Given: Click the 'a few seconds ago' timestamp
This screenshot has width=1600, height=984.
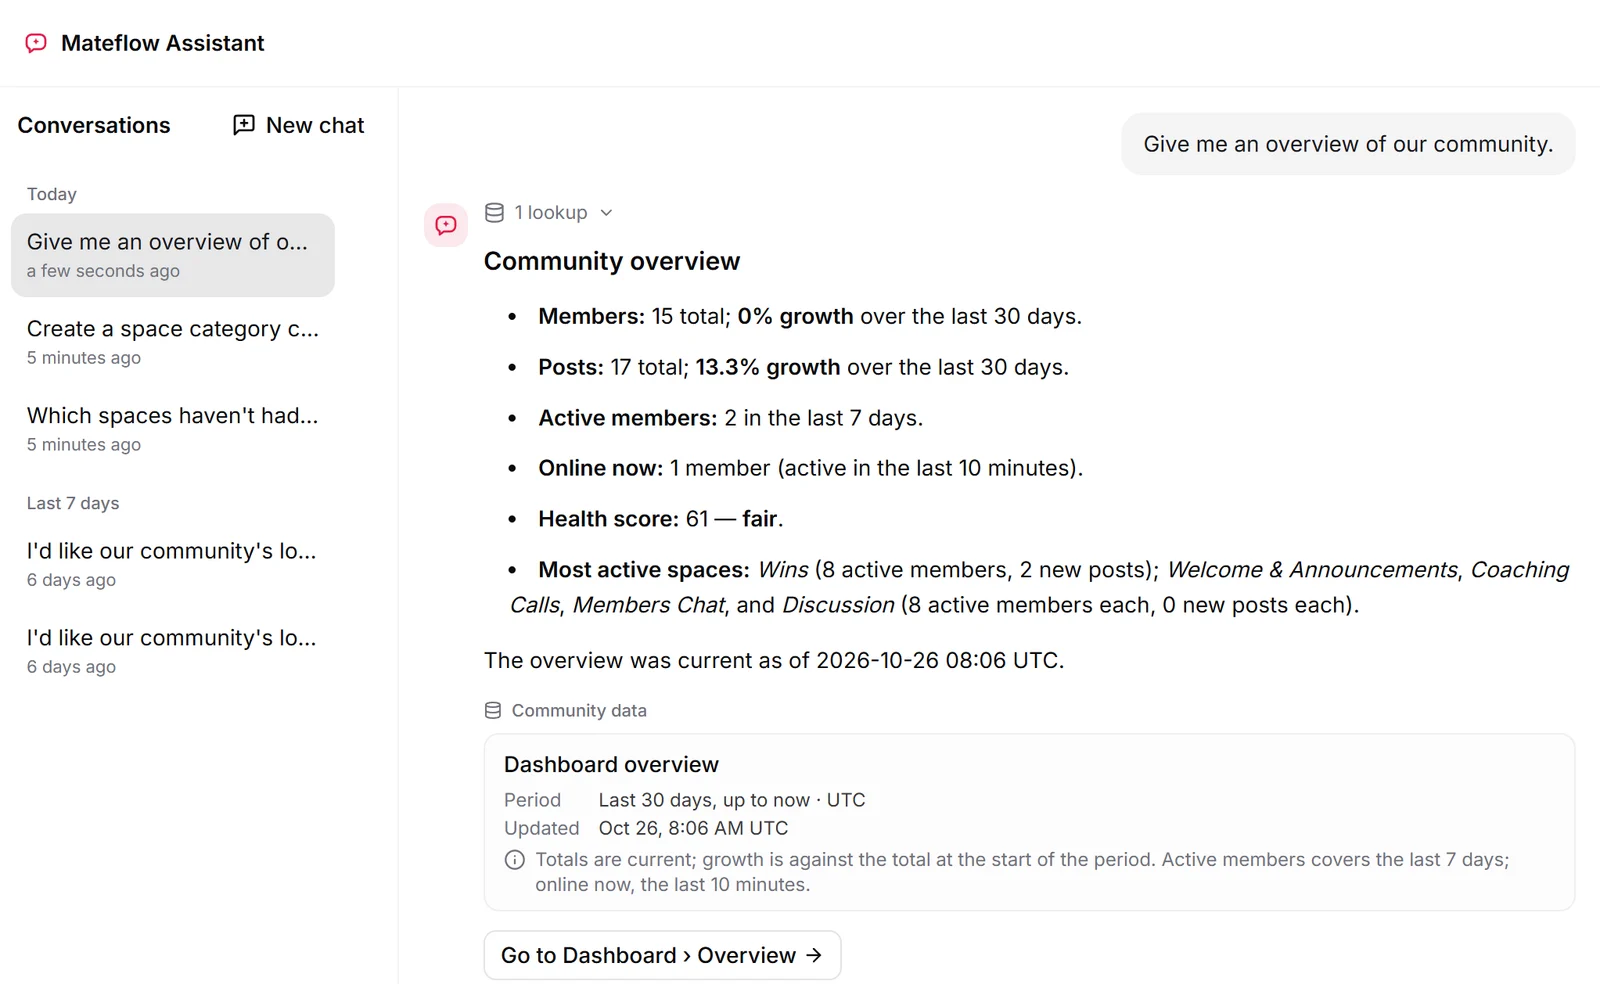Looking at the screenshot, I should pyautogui.click(x=103, y=271).
